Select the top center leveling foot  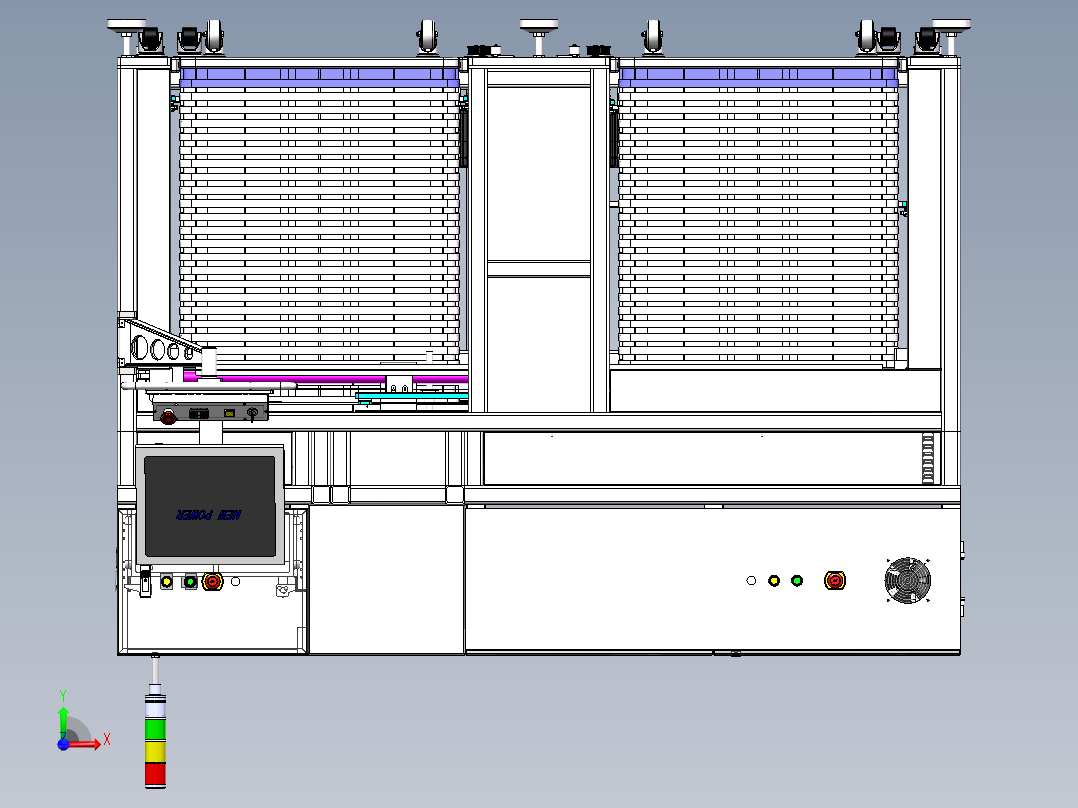[x=539, y=37]
